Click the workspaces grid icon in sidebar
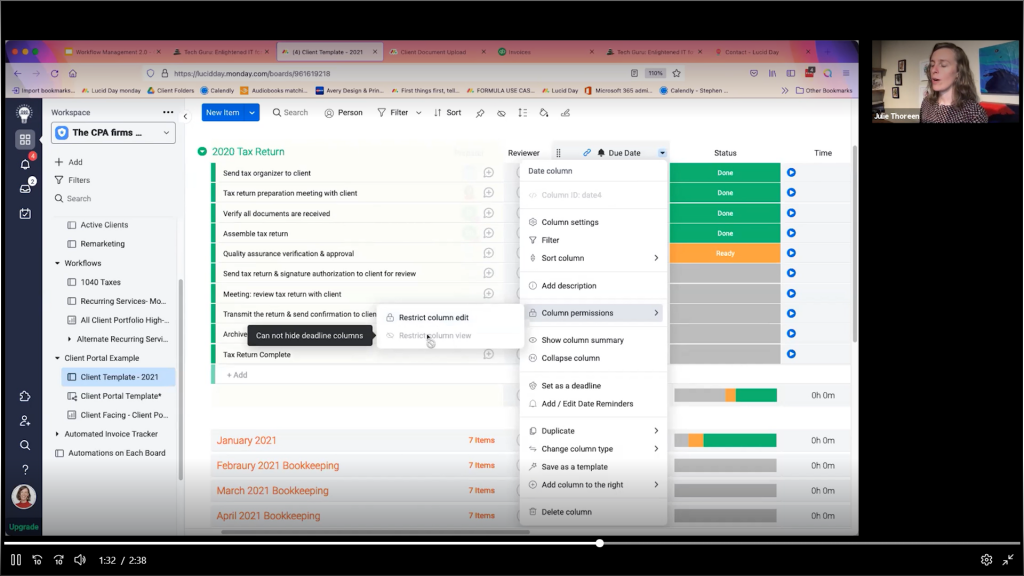 [x=25, y=139]
